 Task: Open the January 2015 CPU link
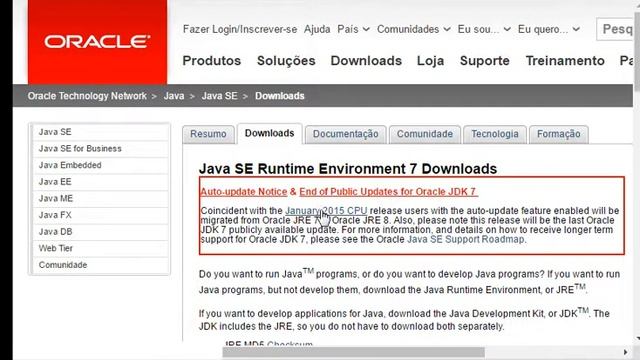[326, 211]
